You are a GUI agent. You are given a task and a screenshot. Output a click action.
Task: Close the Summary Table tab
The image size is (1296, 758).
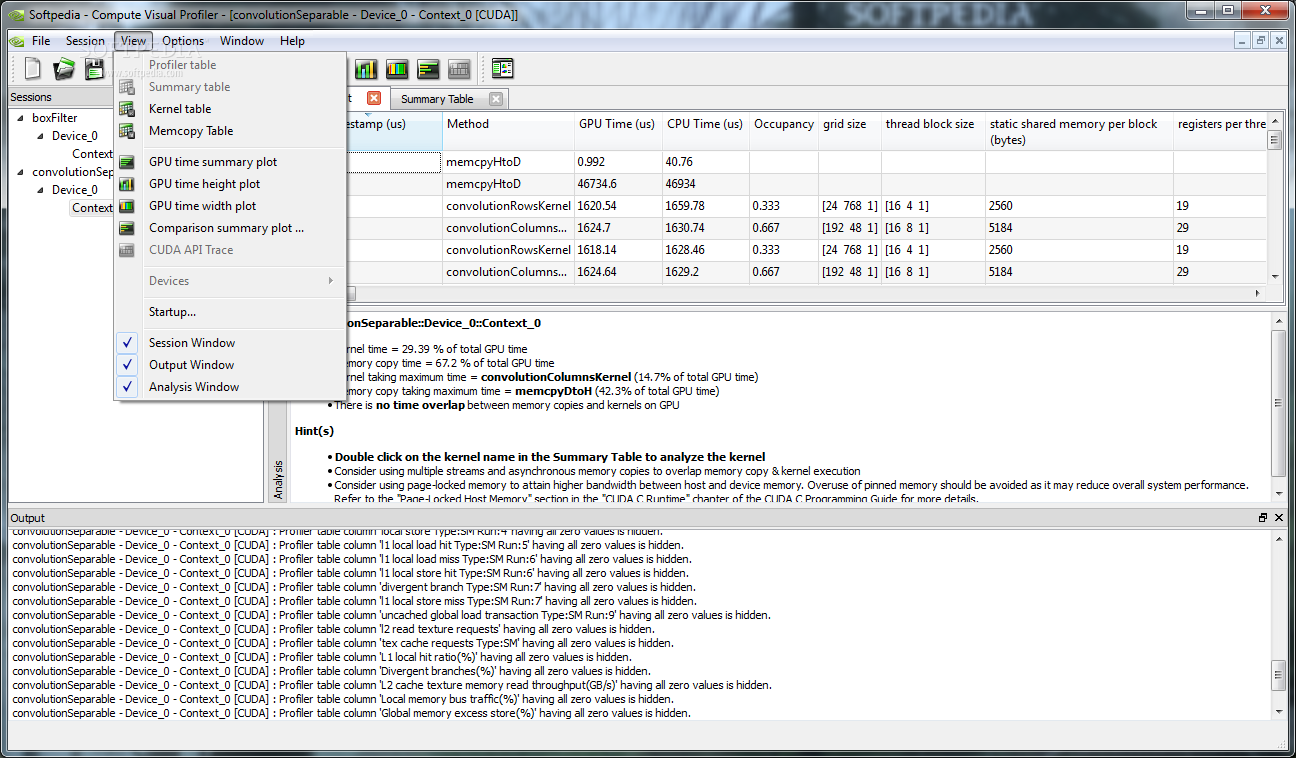494,98
